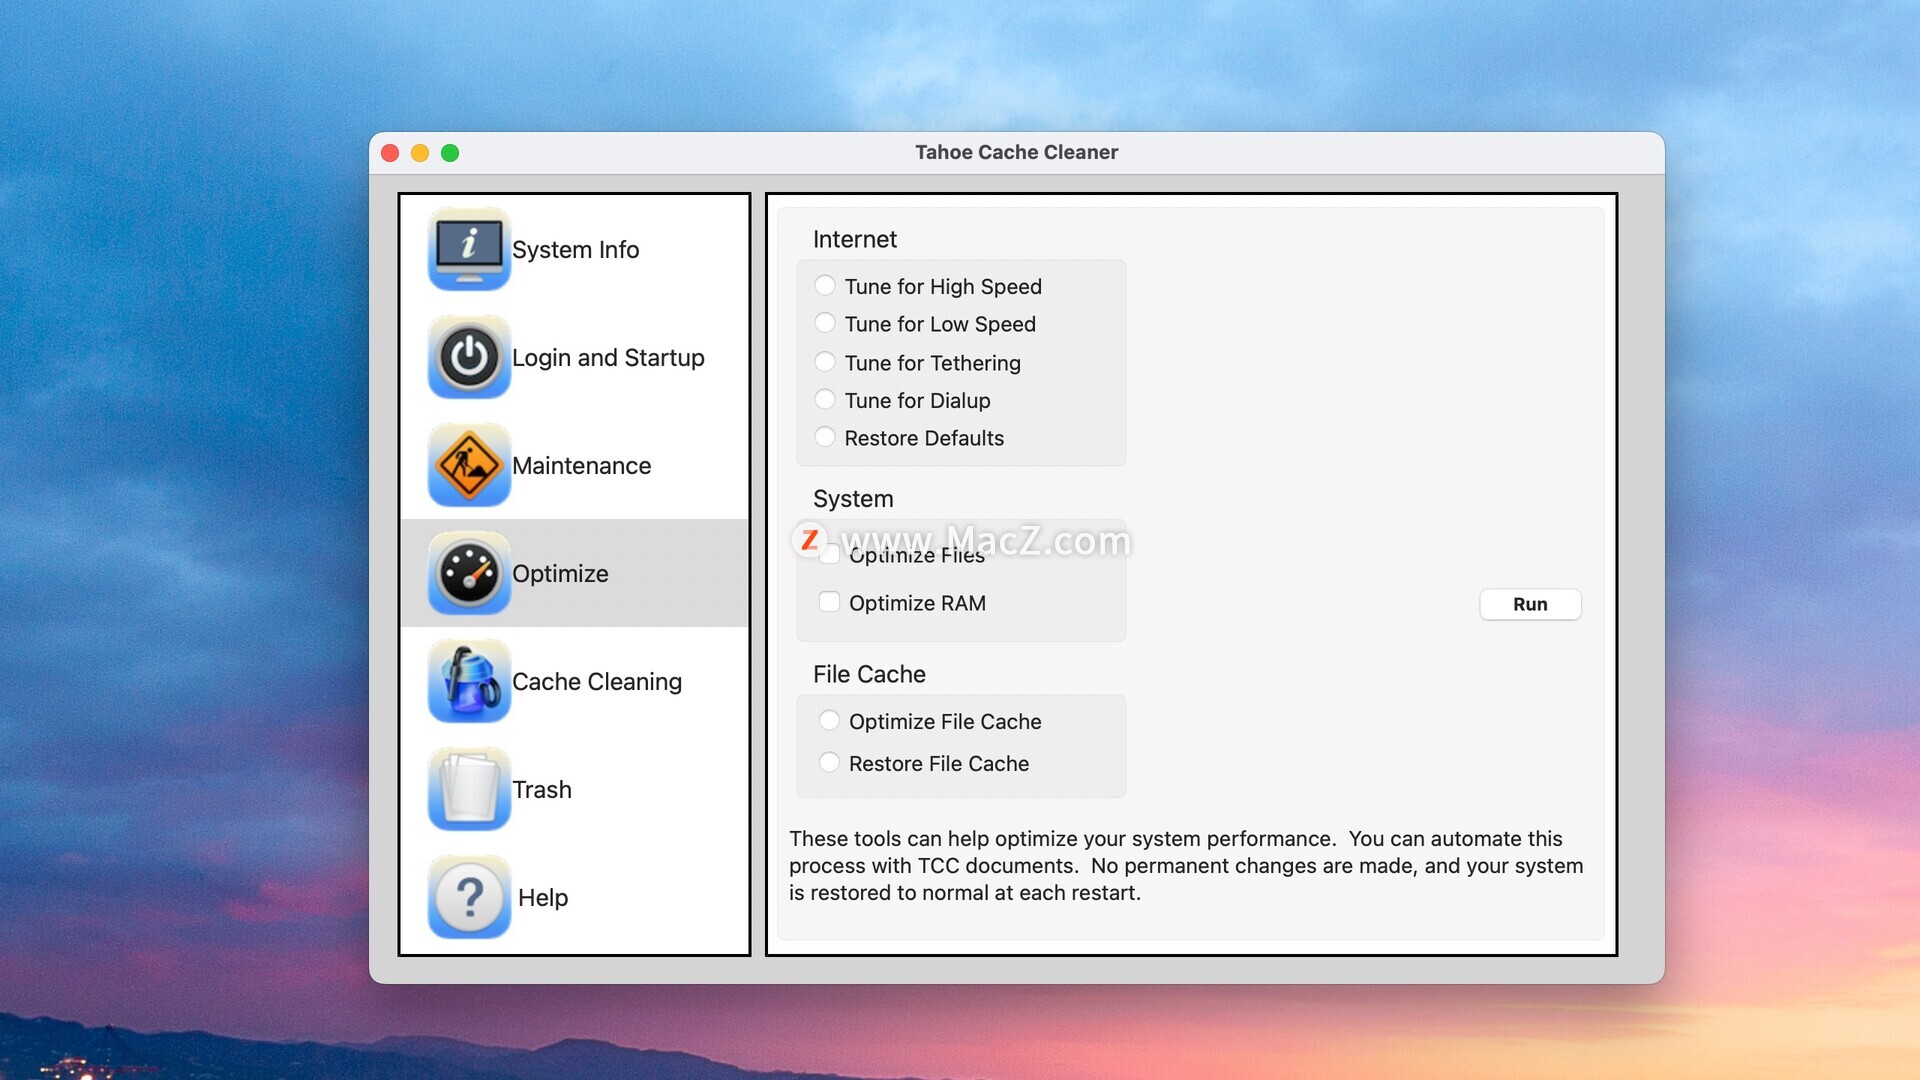The width and height of the screenshot is (1920, 1080).
Task: Switch to the Cache Cleaning label
Action: 596,682
